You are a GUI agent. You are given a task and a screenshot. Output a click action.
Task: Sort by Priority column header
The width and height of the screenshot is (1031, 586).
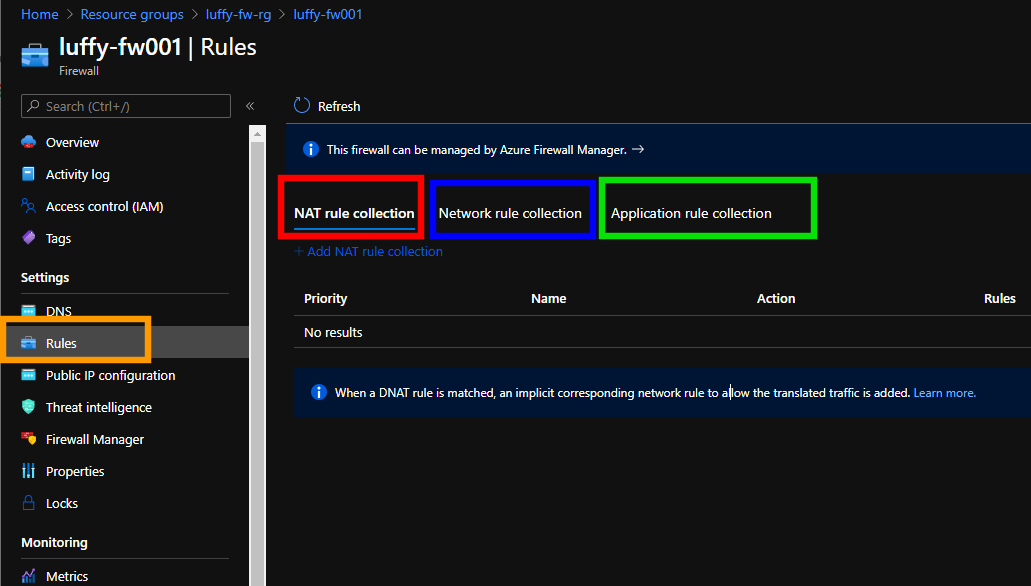(325, 299)
